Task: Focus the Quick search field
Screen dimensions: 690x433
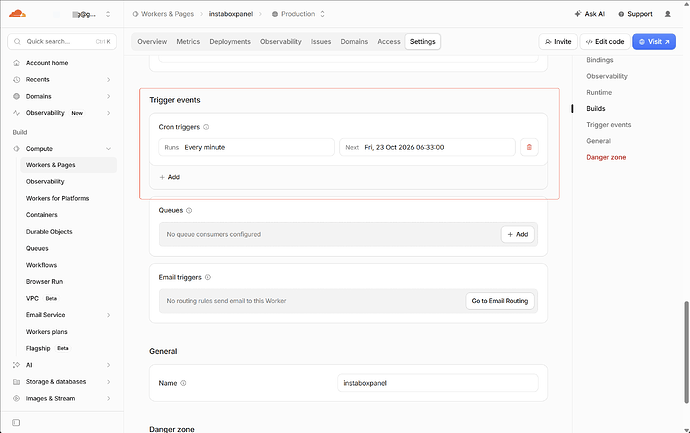Action: pyautogui.click(x=62, y=41)
